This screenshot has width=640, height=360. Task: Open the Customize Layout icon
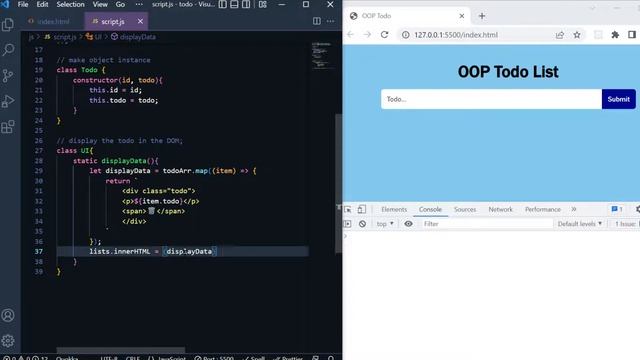pos(263,4)
